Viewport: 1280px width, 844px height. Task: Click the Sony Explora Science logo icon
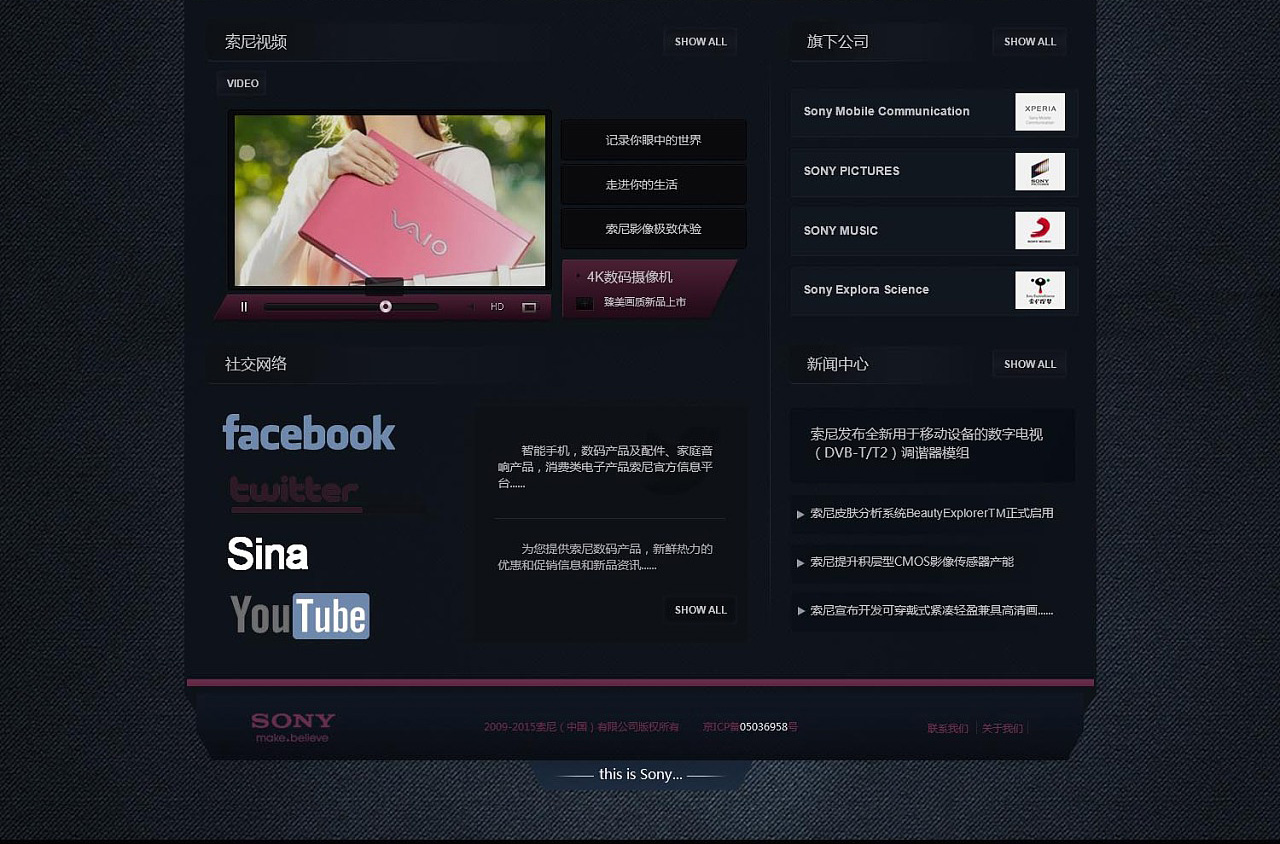click(1040, 291)
